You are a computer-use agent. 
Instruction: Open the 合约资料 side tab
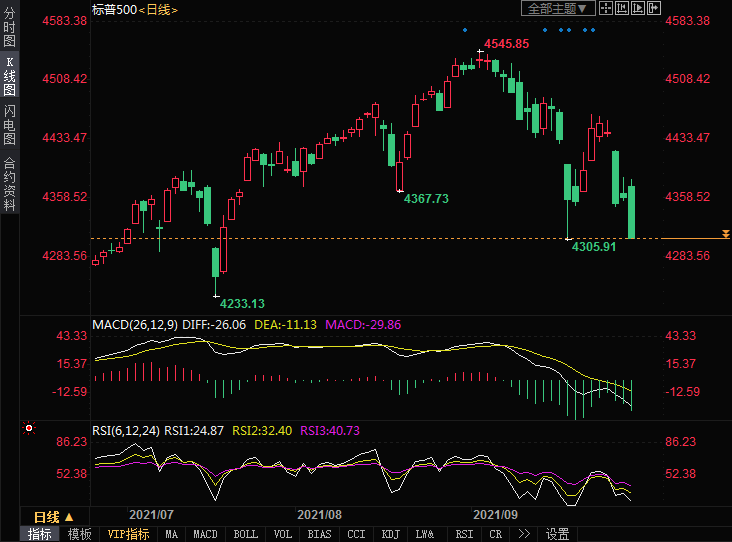pyautogui.click(x=9, y=183)
